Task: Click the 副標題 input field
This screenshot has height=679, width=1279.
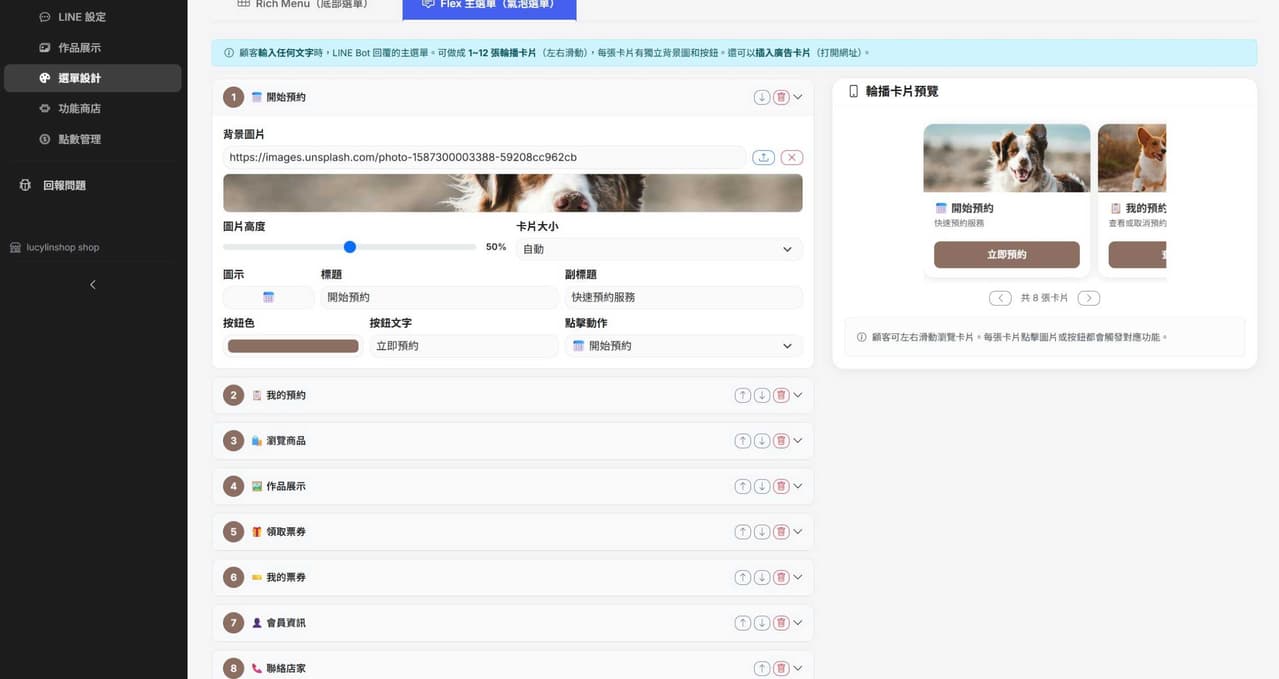Action: [684, 297]
